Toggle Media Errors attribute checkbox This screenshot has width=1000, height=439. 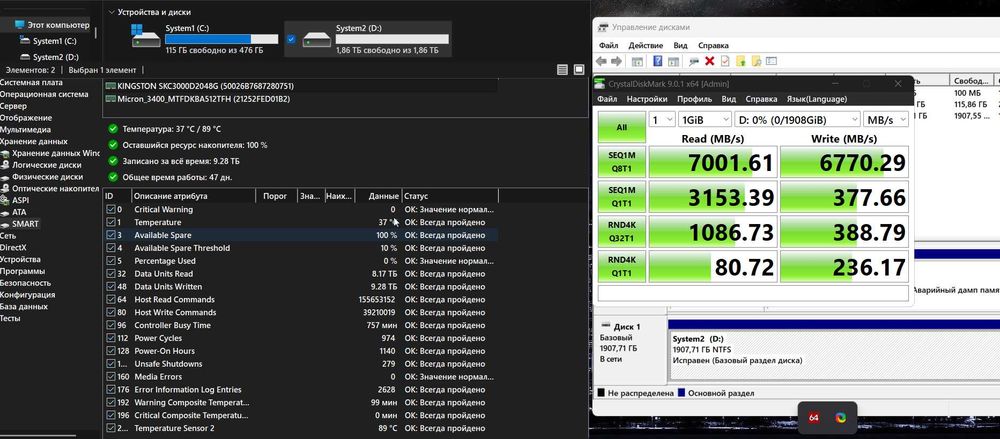coord(111,376)
